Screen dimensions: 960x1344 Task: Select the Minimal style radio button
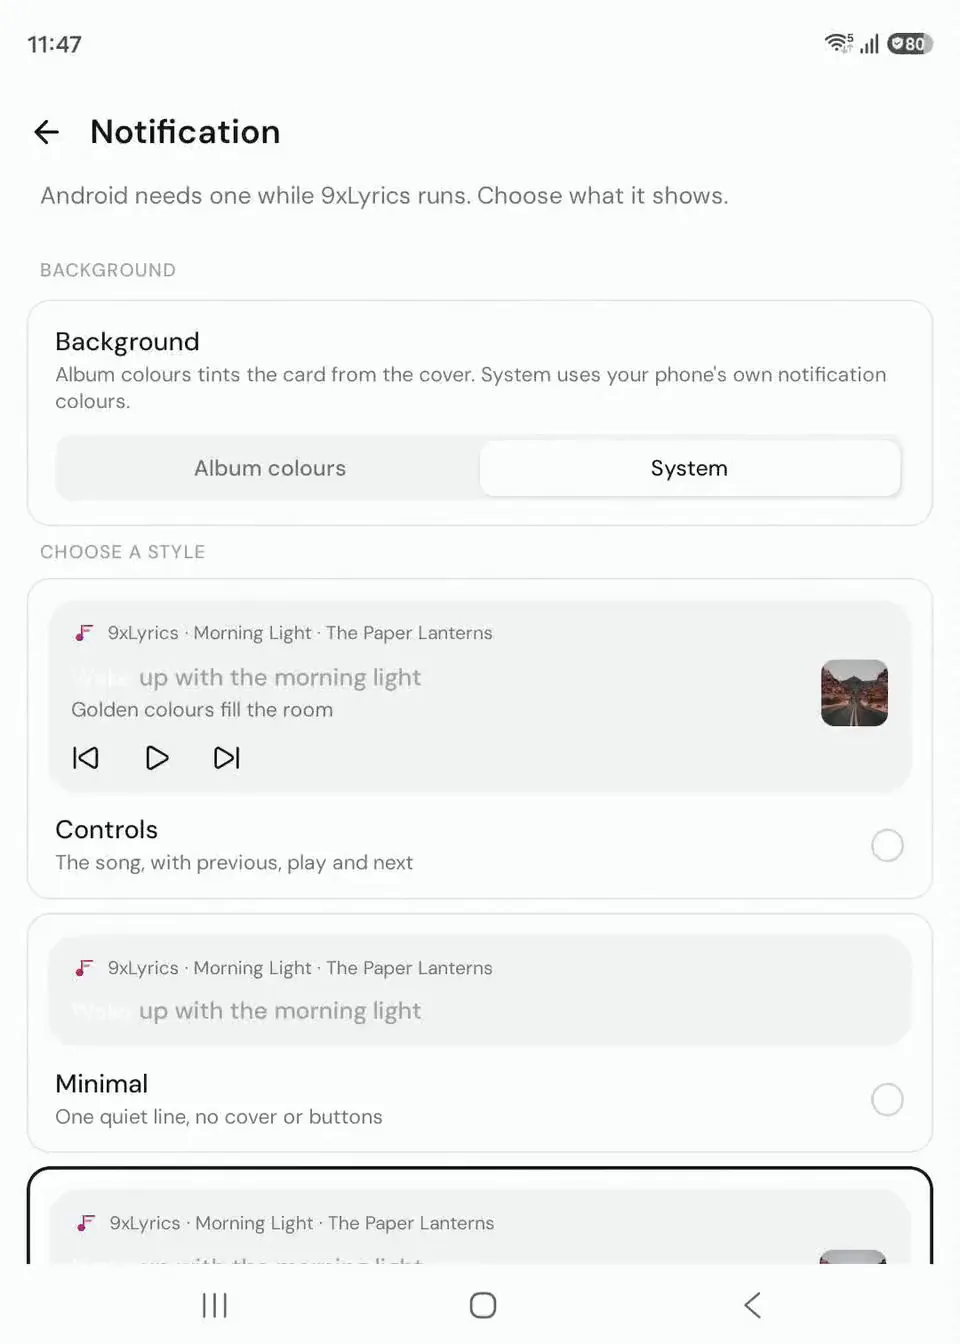(x=887, y=1100)
